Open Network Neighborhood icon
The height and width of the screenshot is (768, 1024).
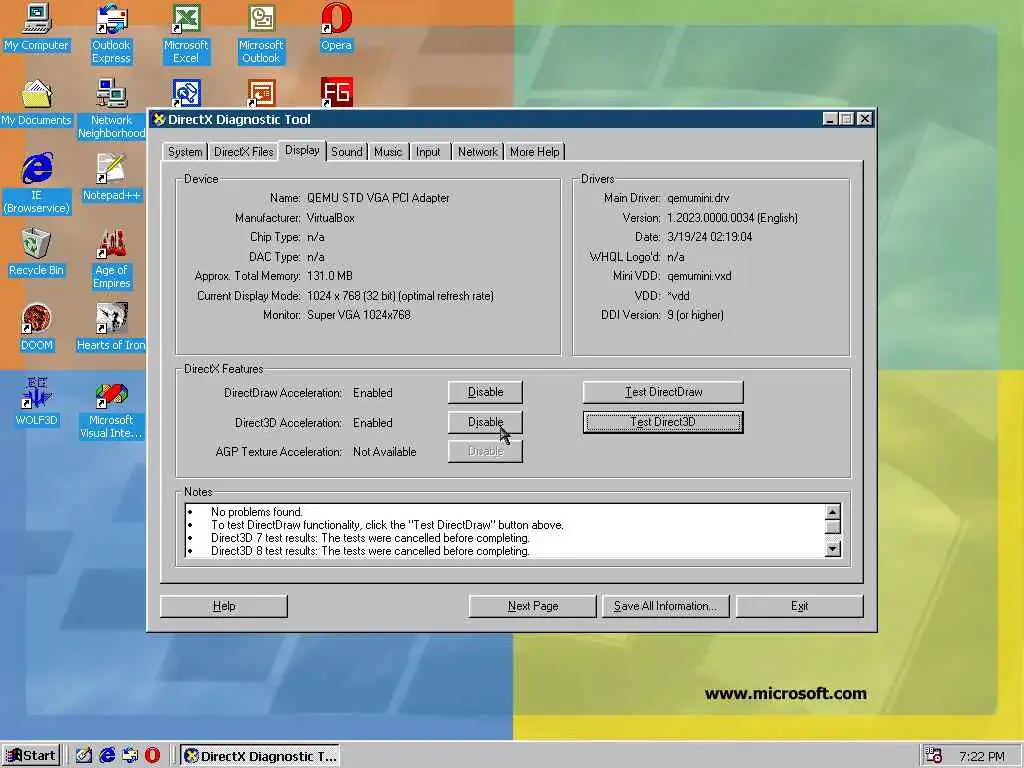click(x=112, y=108)
